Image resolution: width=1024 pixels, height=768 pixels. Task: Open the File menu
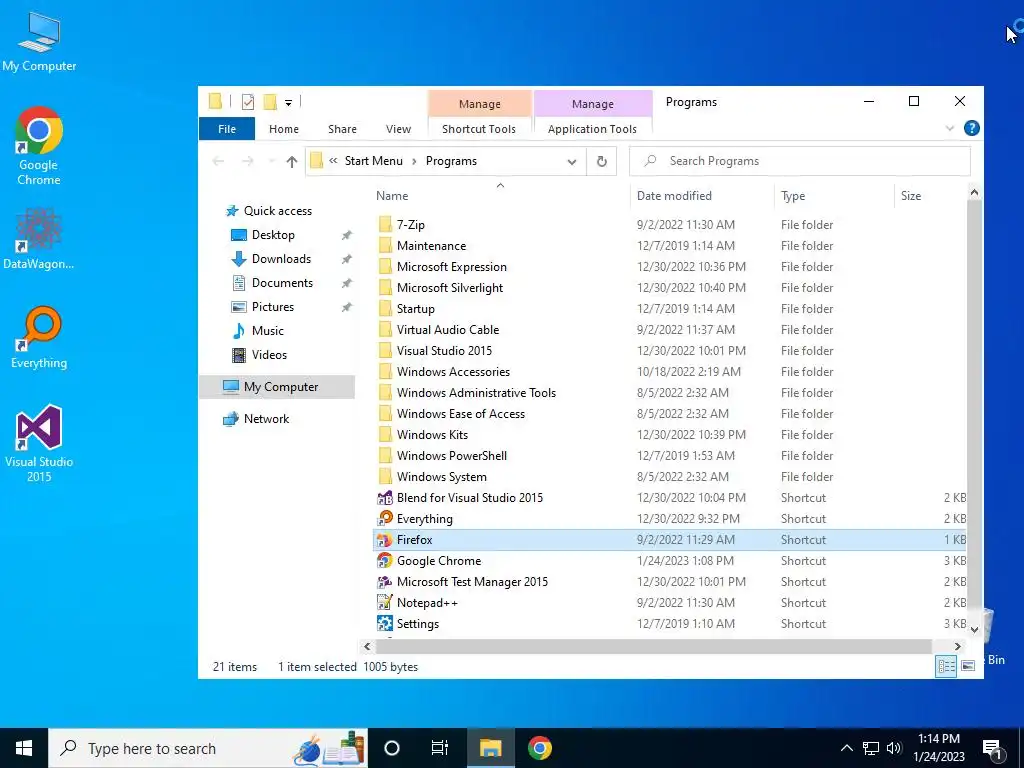227,129
